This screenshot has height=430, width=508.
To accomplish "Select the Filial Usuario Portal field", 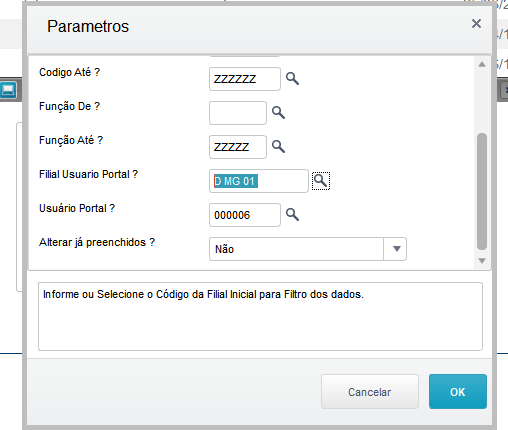I will (x=259, y=181).
